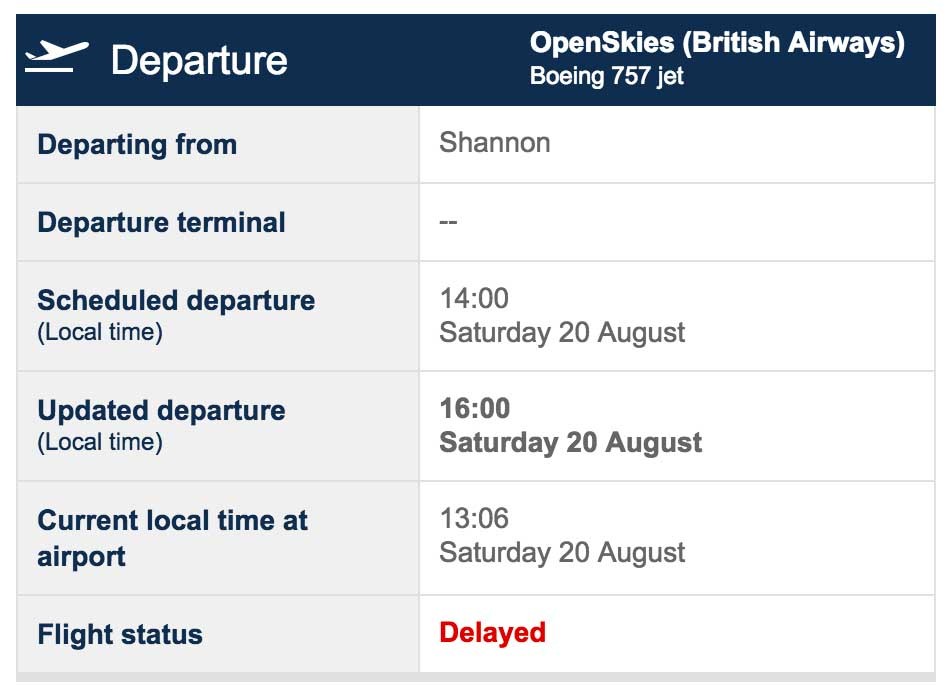Click the airplane departure icon
Image resolution: width=948 pixels, height=688 pixels.
point(57,57)
